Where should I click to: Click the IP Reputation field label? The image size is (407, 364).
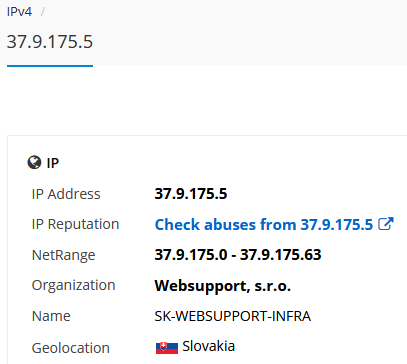[x=75, y=224]
